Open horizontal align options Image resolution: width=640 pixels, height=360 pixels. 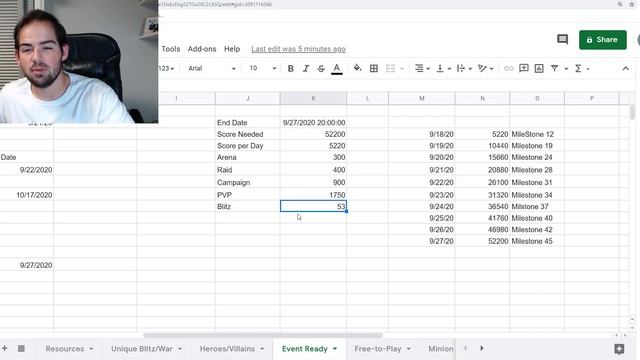coord(422,69)
